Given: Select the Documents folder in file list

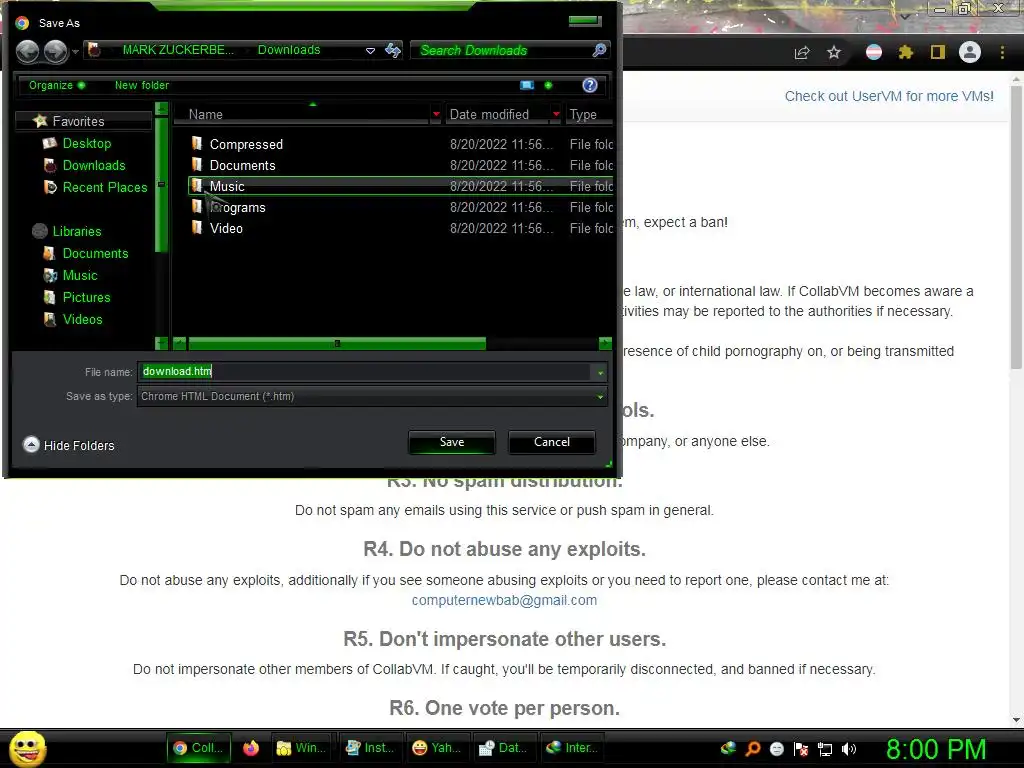Looking at the screenshot, I should [x=400, y=165].
